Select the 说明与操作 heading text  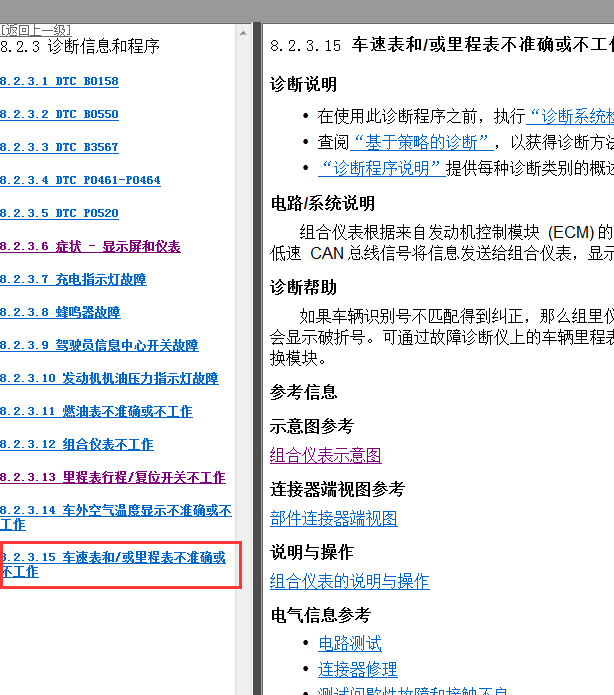[x=312, y=552]
